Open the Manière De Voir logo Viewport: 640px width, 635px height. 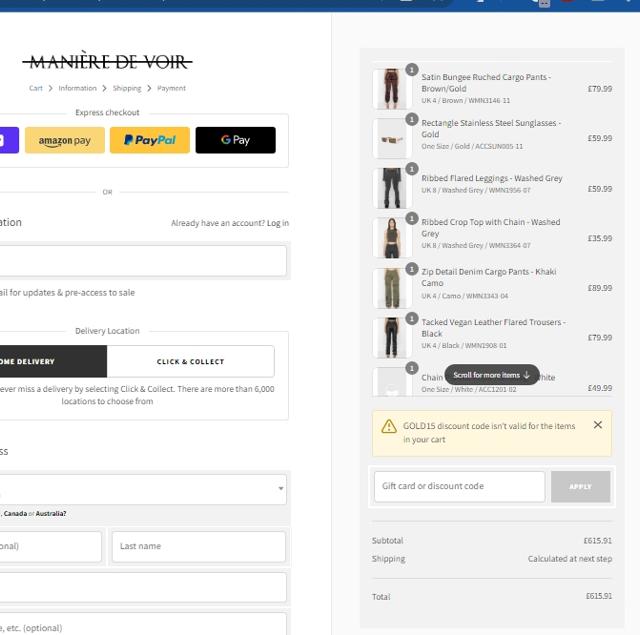(x=107, y=62)
